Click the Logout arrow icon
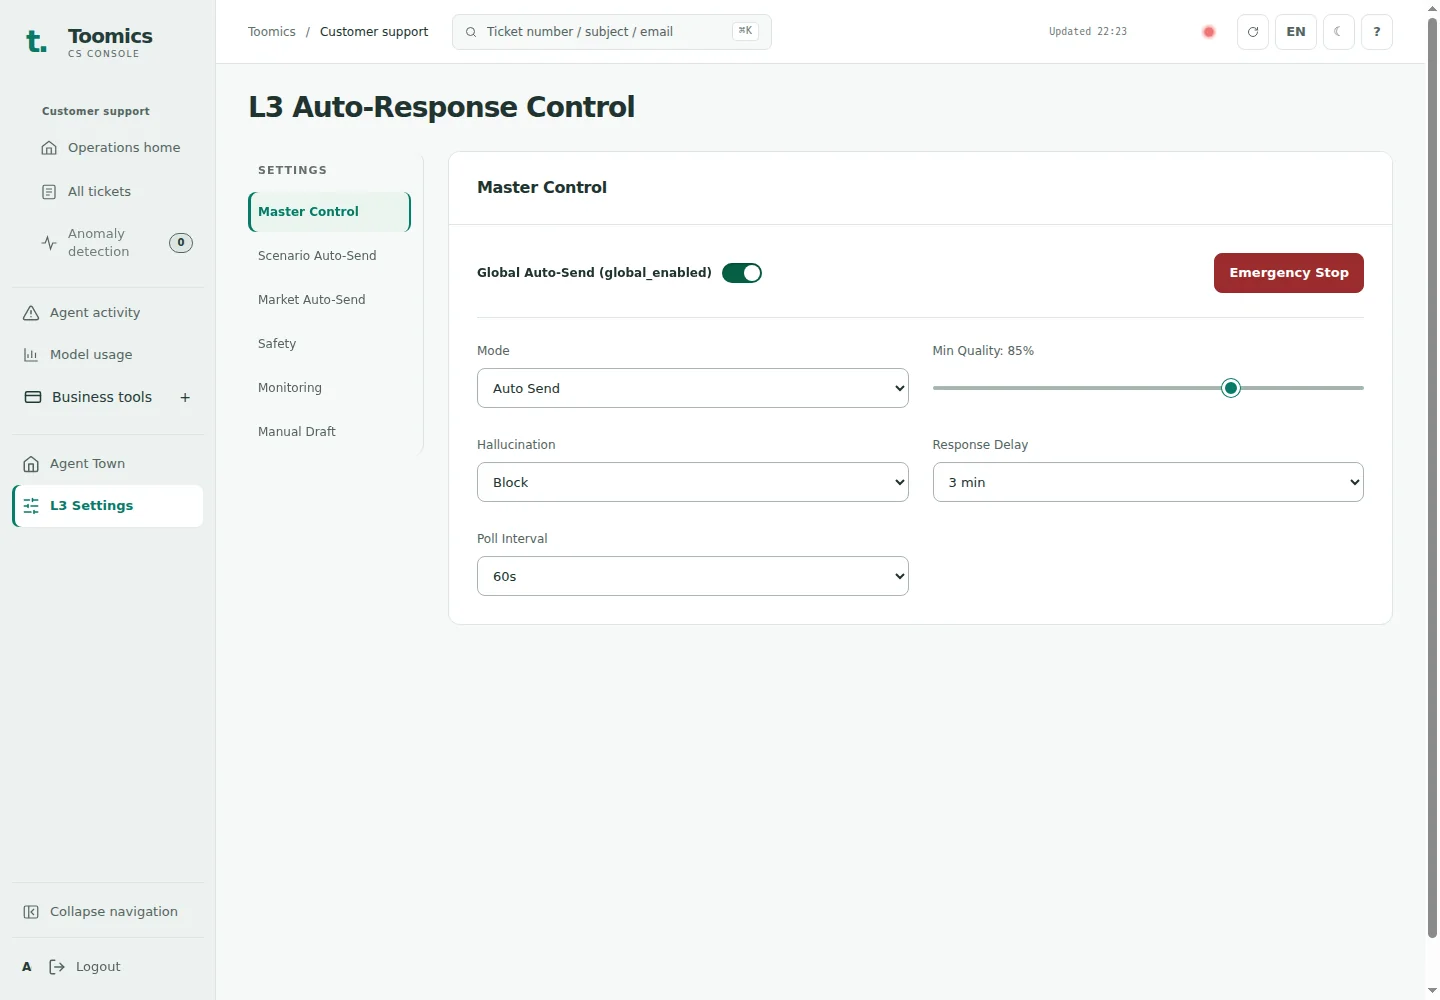The height and width of the screenshot is (1000, 1440). click(x=57, y=967)
